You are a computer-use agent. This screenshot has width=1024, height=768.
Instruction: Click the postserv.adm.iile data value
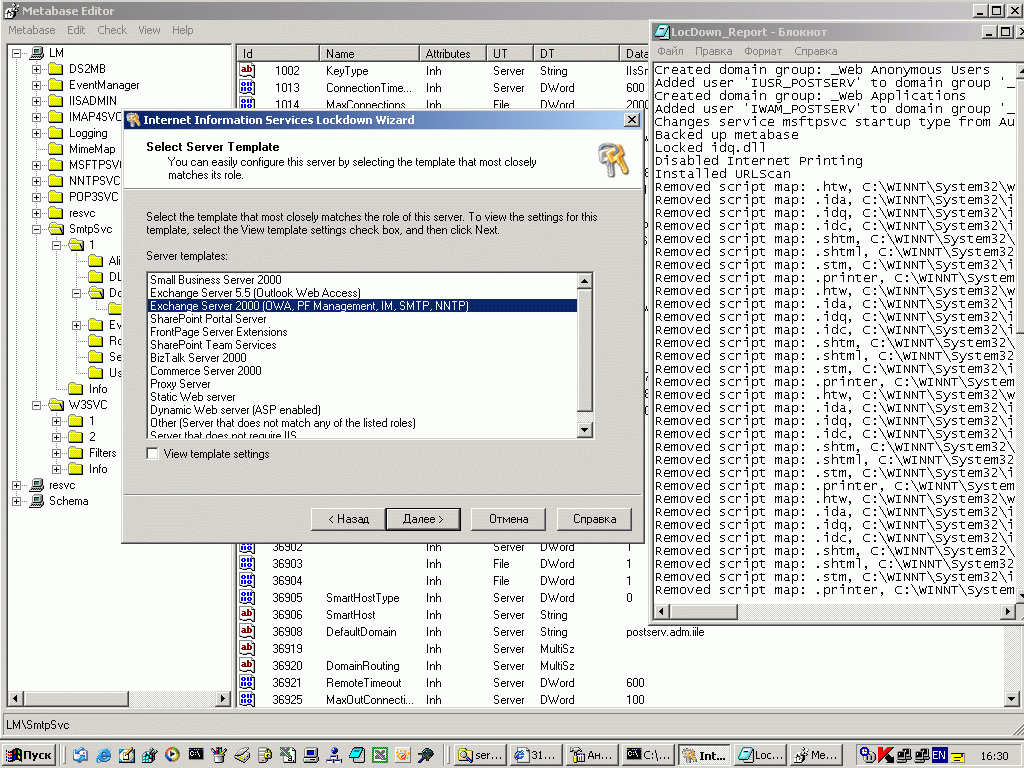click(665, 632)
